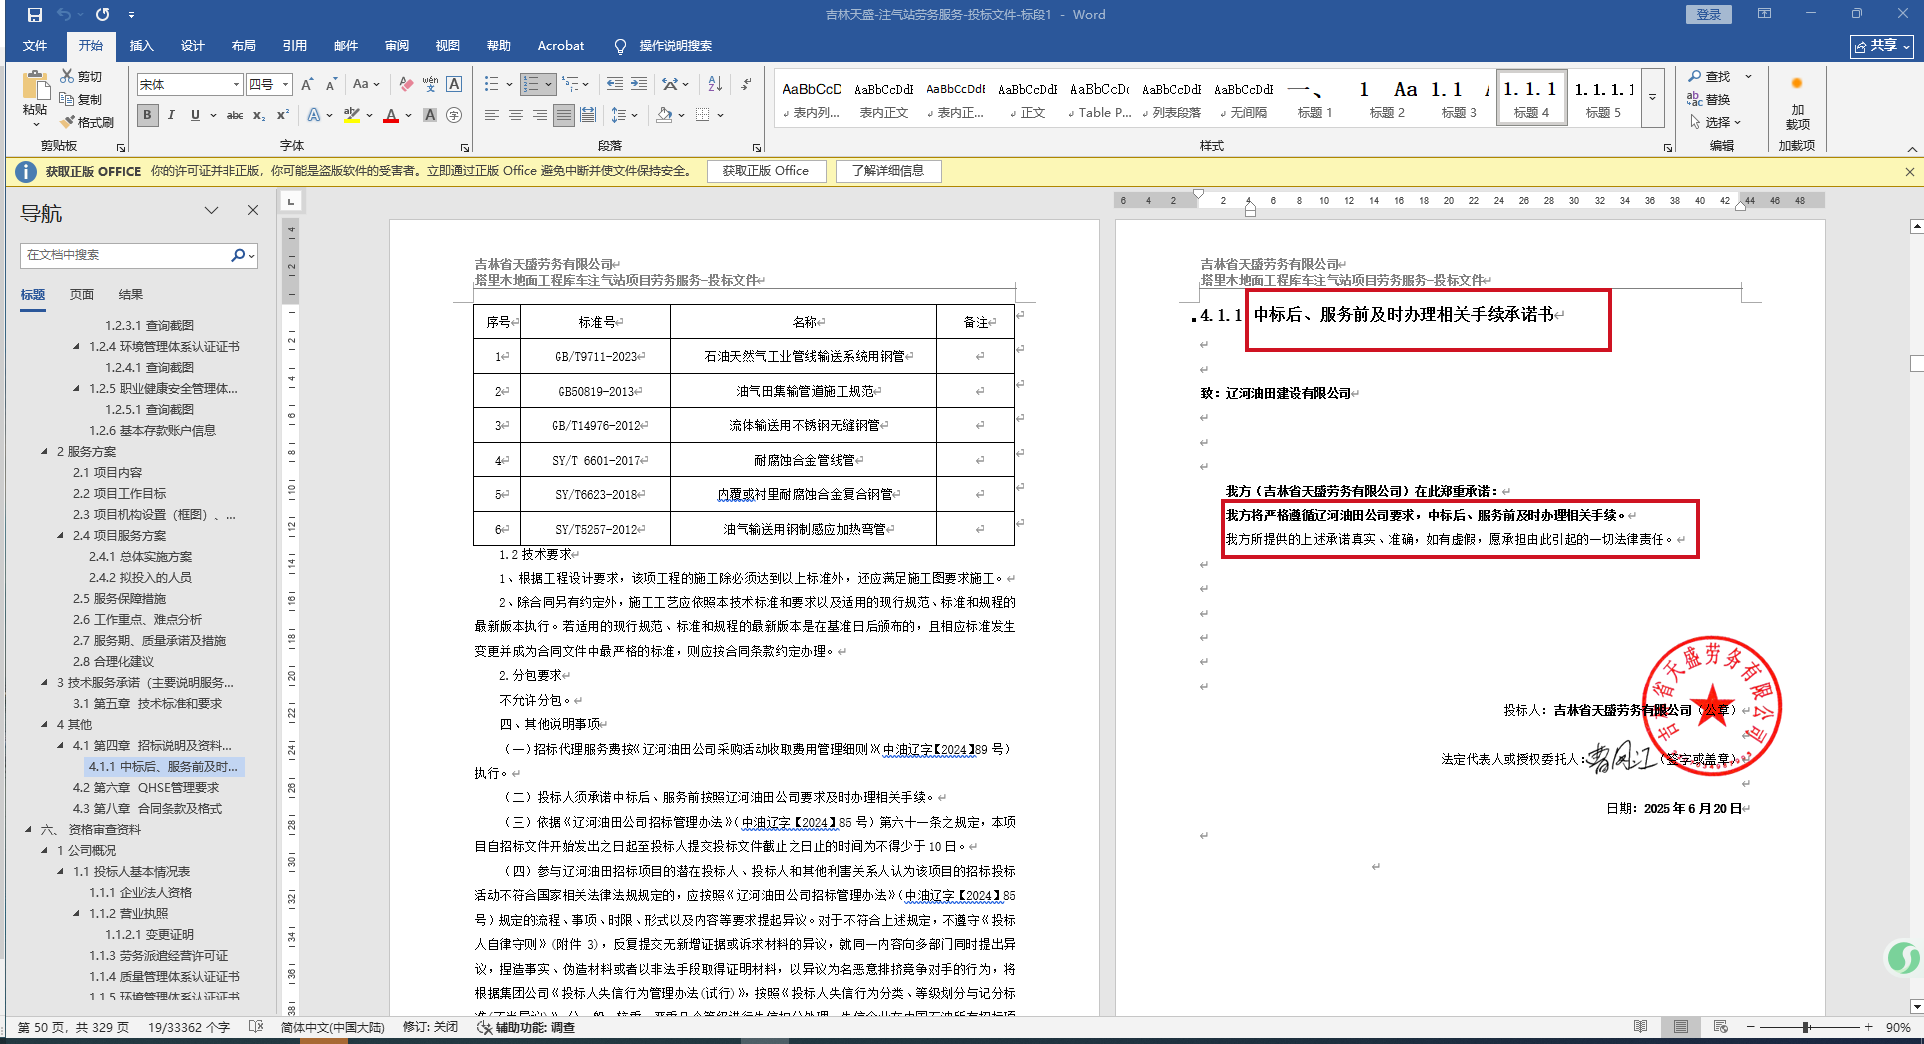
Task: Open the Find (查找) search tool
Action: [1711, 76]
